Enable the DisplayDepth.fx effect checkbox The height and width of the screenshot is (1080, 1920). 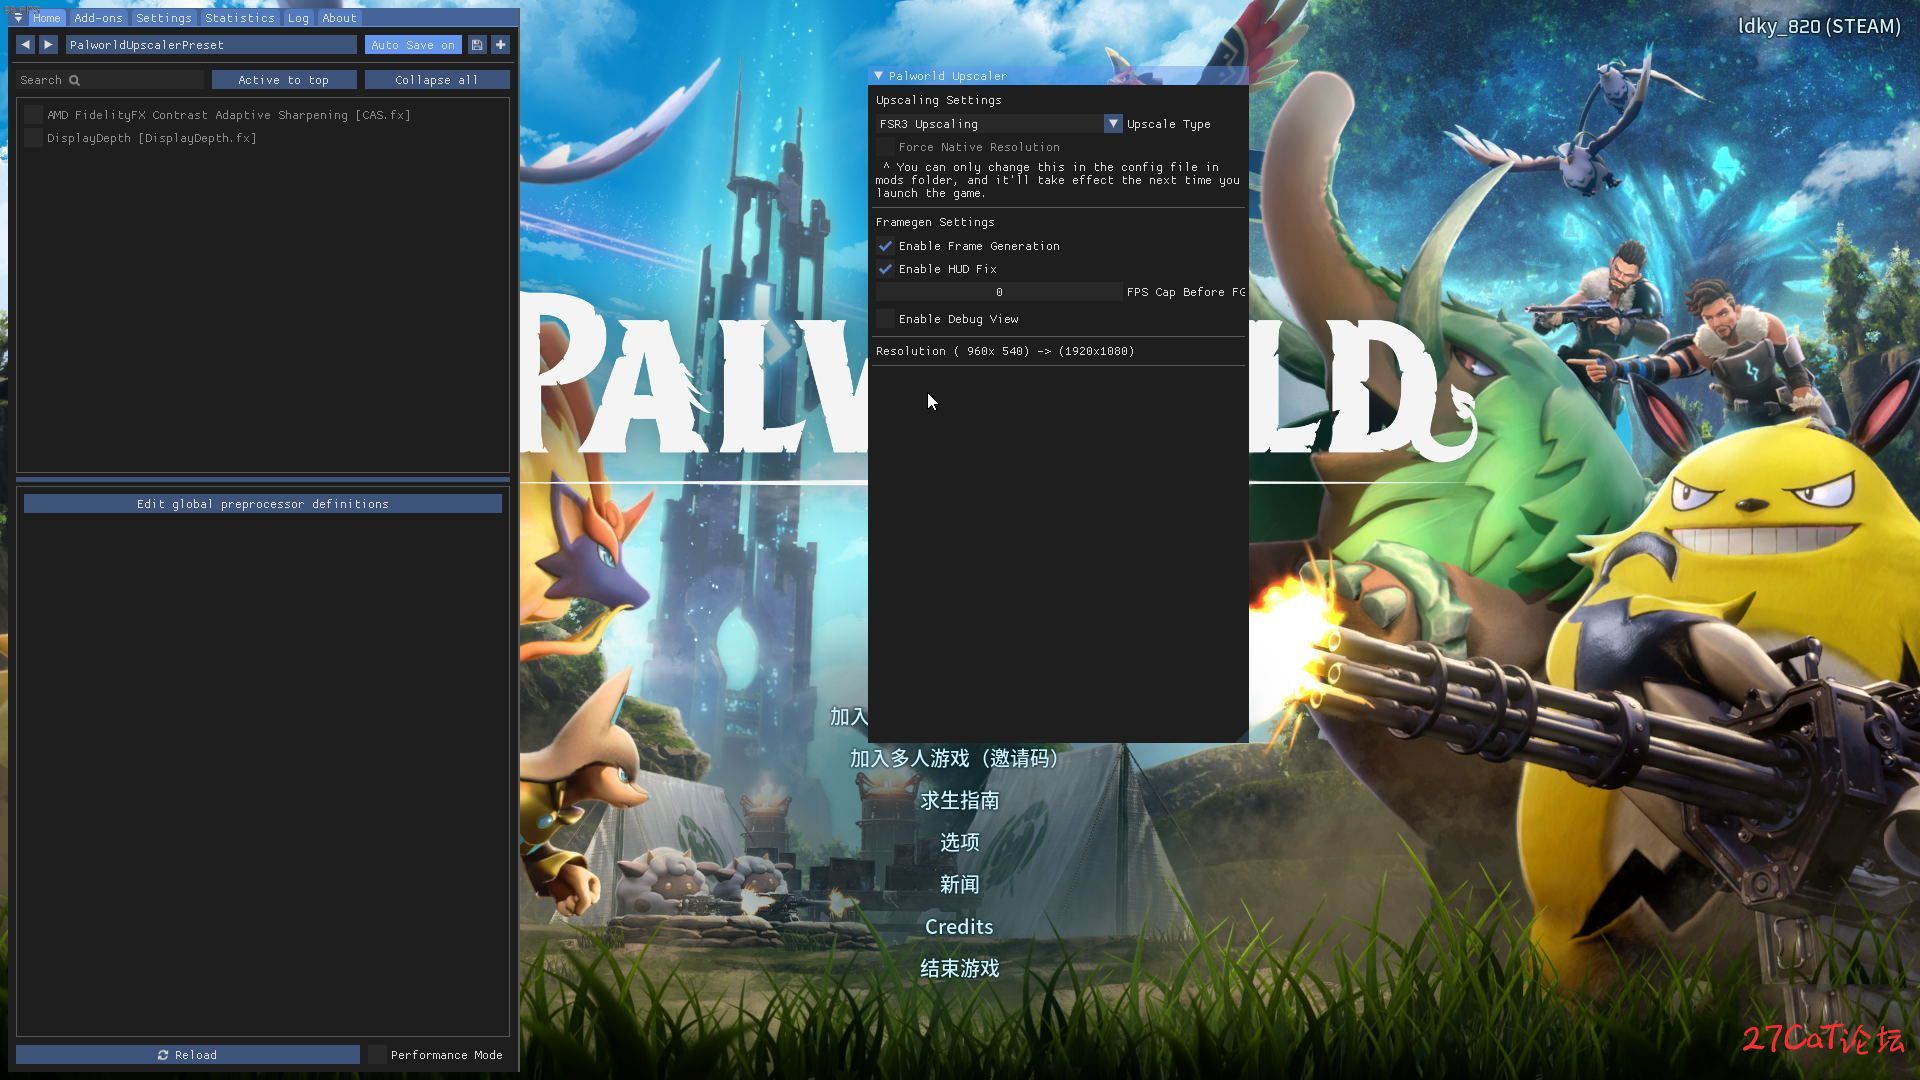(x=33, y=138)
